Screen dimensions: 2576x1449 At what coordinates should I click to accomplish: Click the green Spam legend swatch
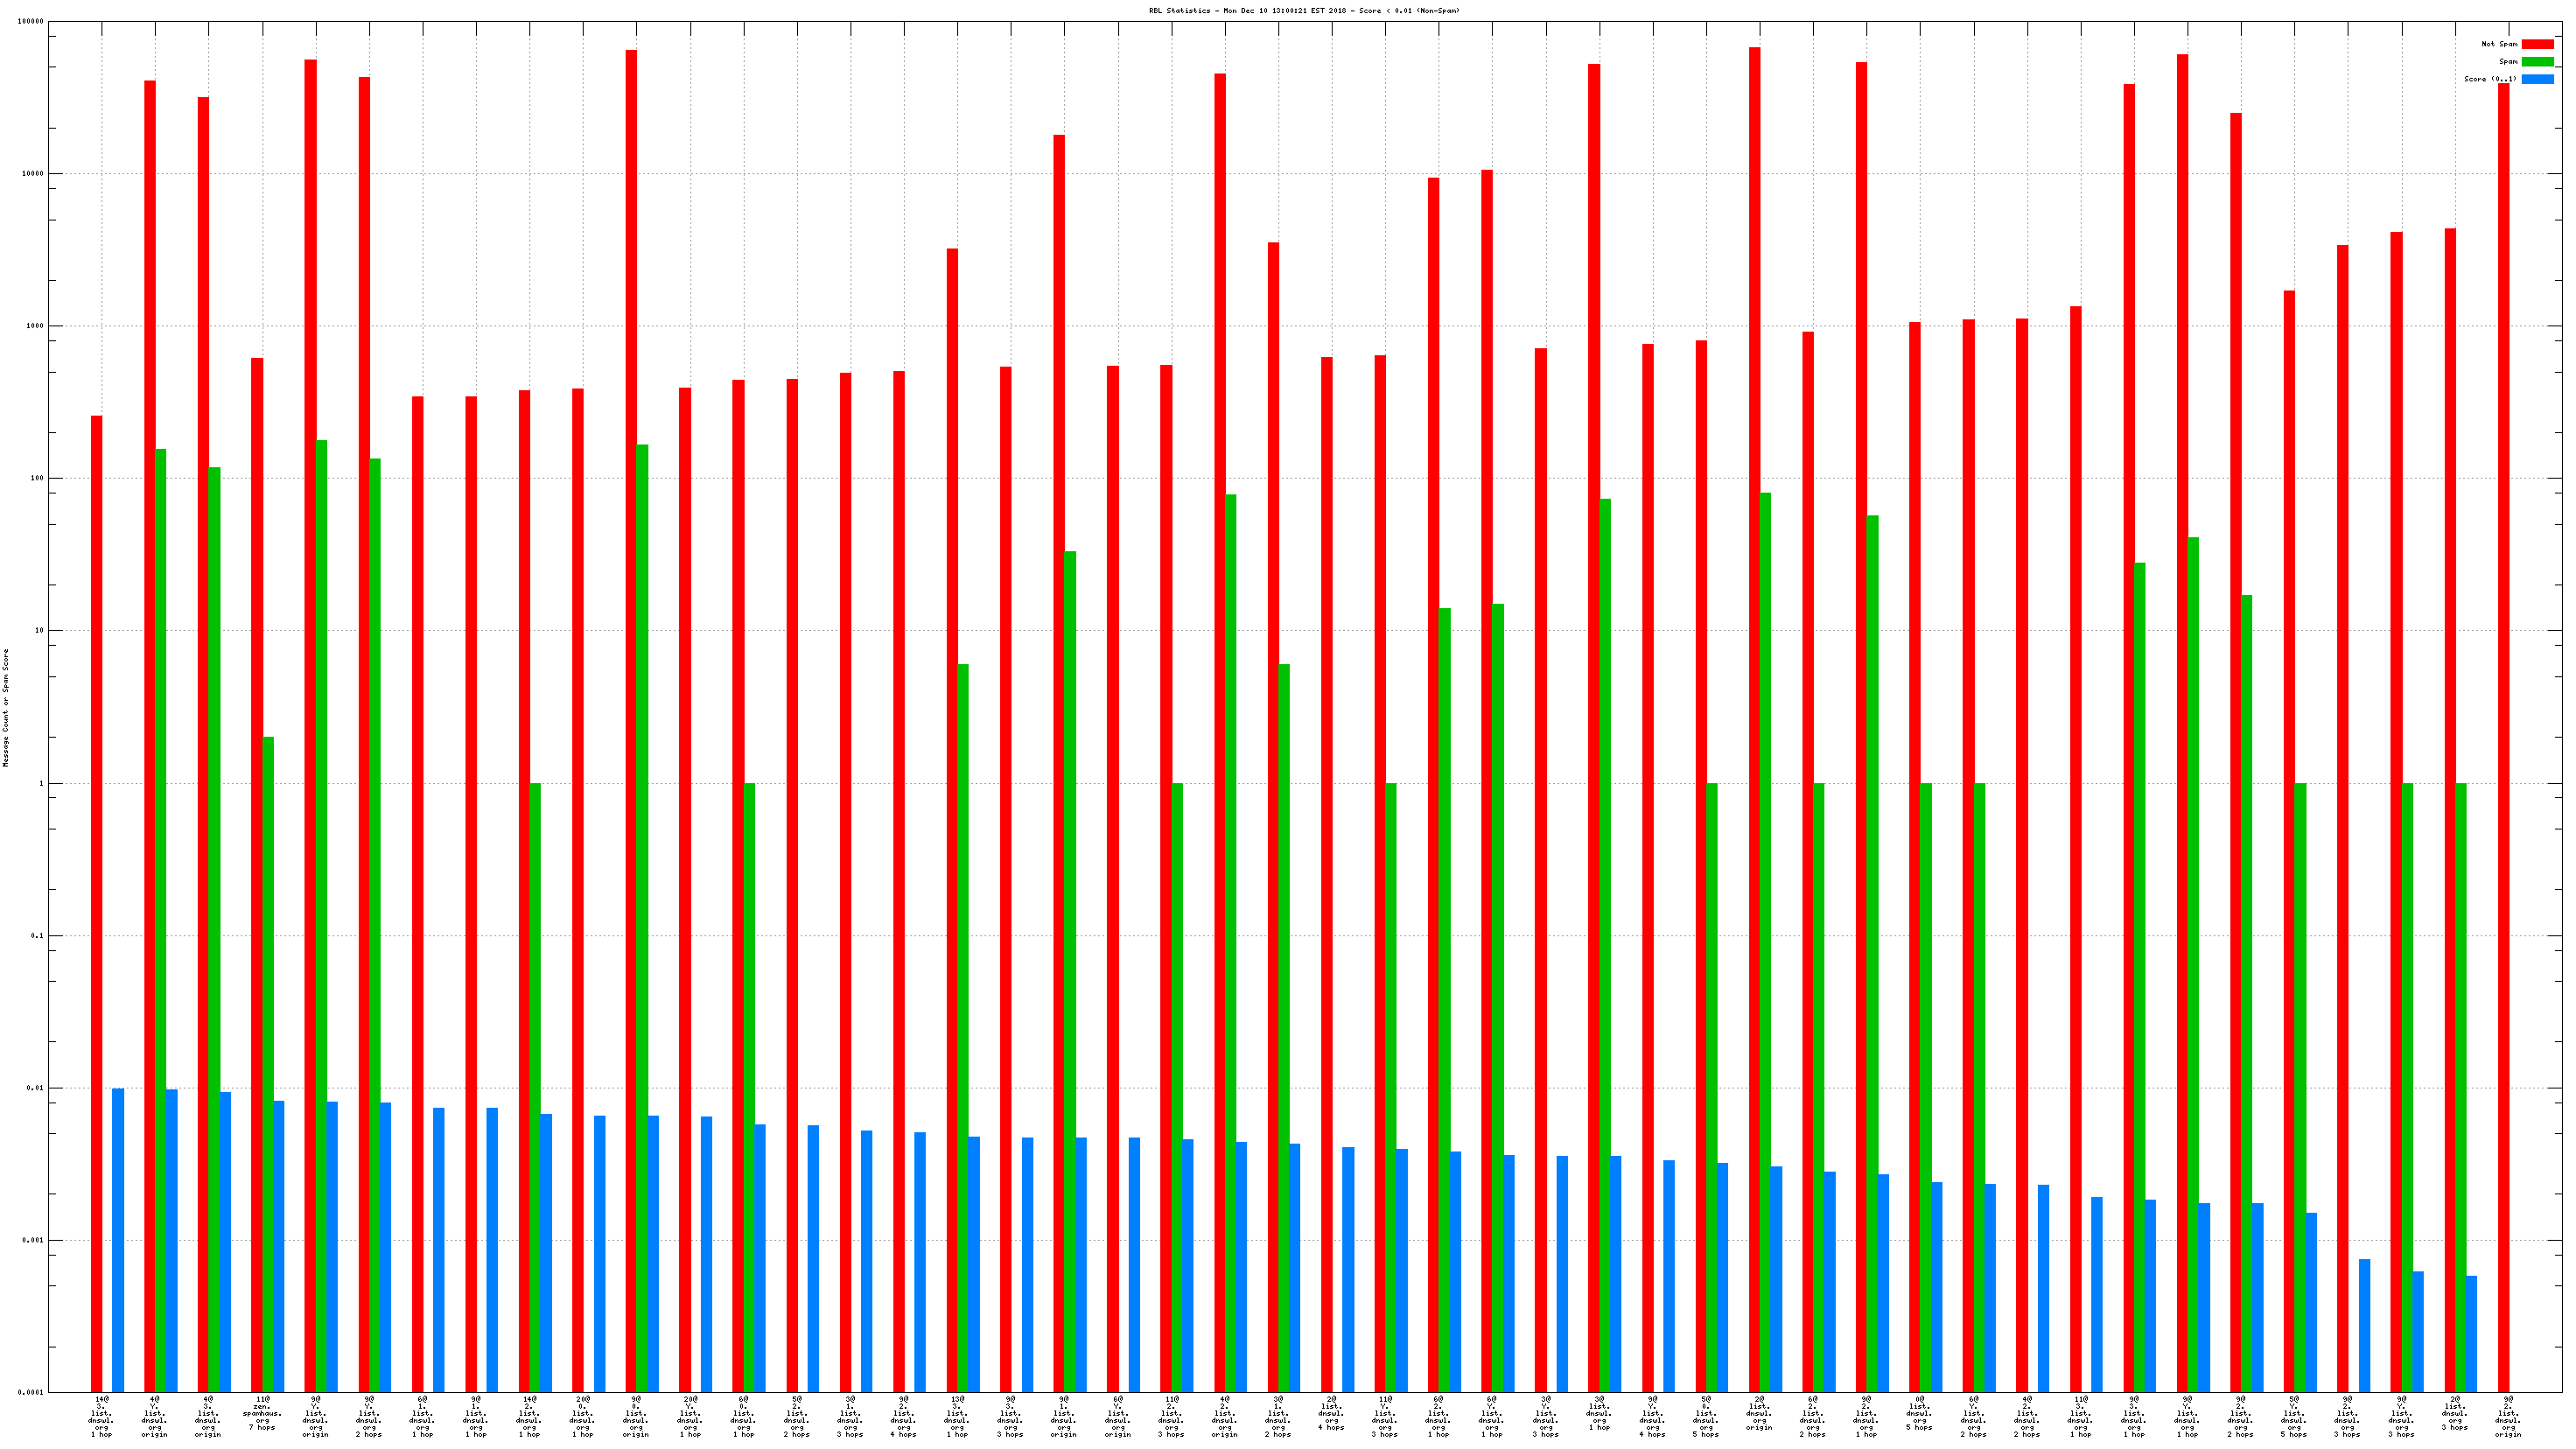coord(2537,62)
